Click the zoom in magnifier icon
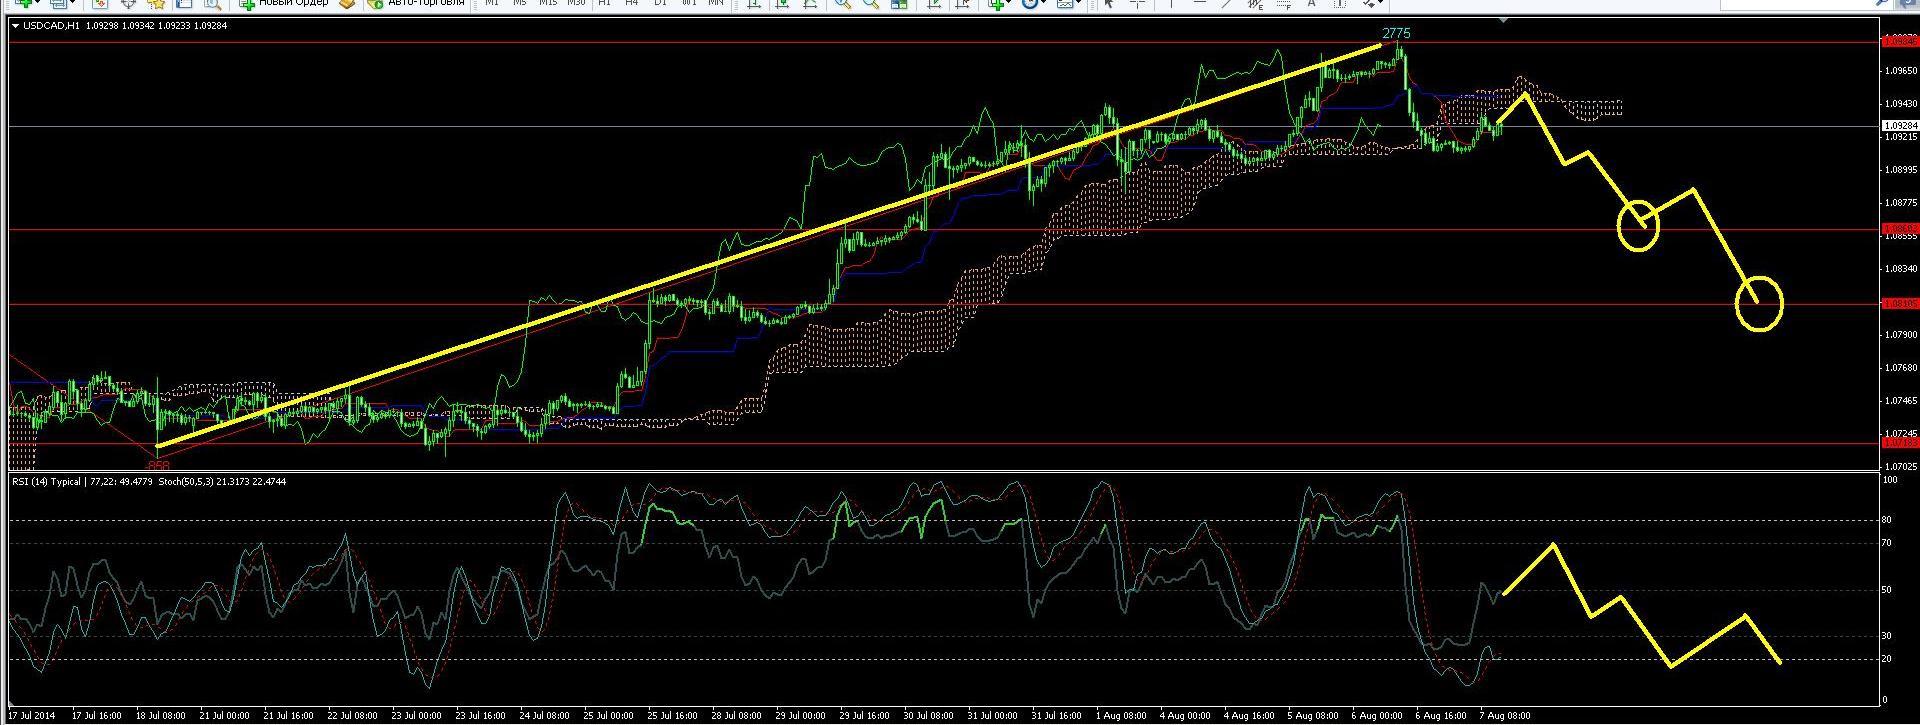Screen dimensions: 1920x725 (x=843, y=4)
